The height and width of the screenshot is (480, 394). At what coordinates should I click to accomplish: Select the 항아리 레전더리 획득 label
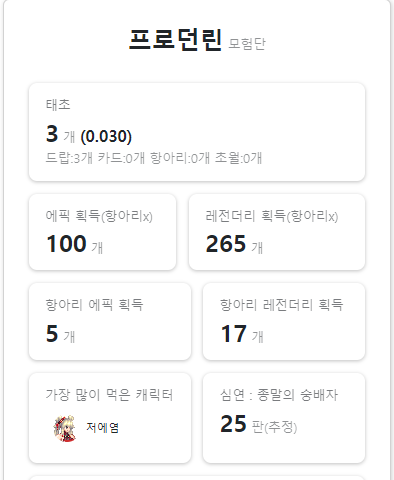pyautogui.click(x=282, y=305)
